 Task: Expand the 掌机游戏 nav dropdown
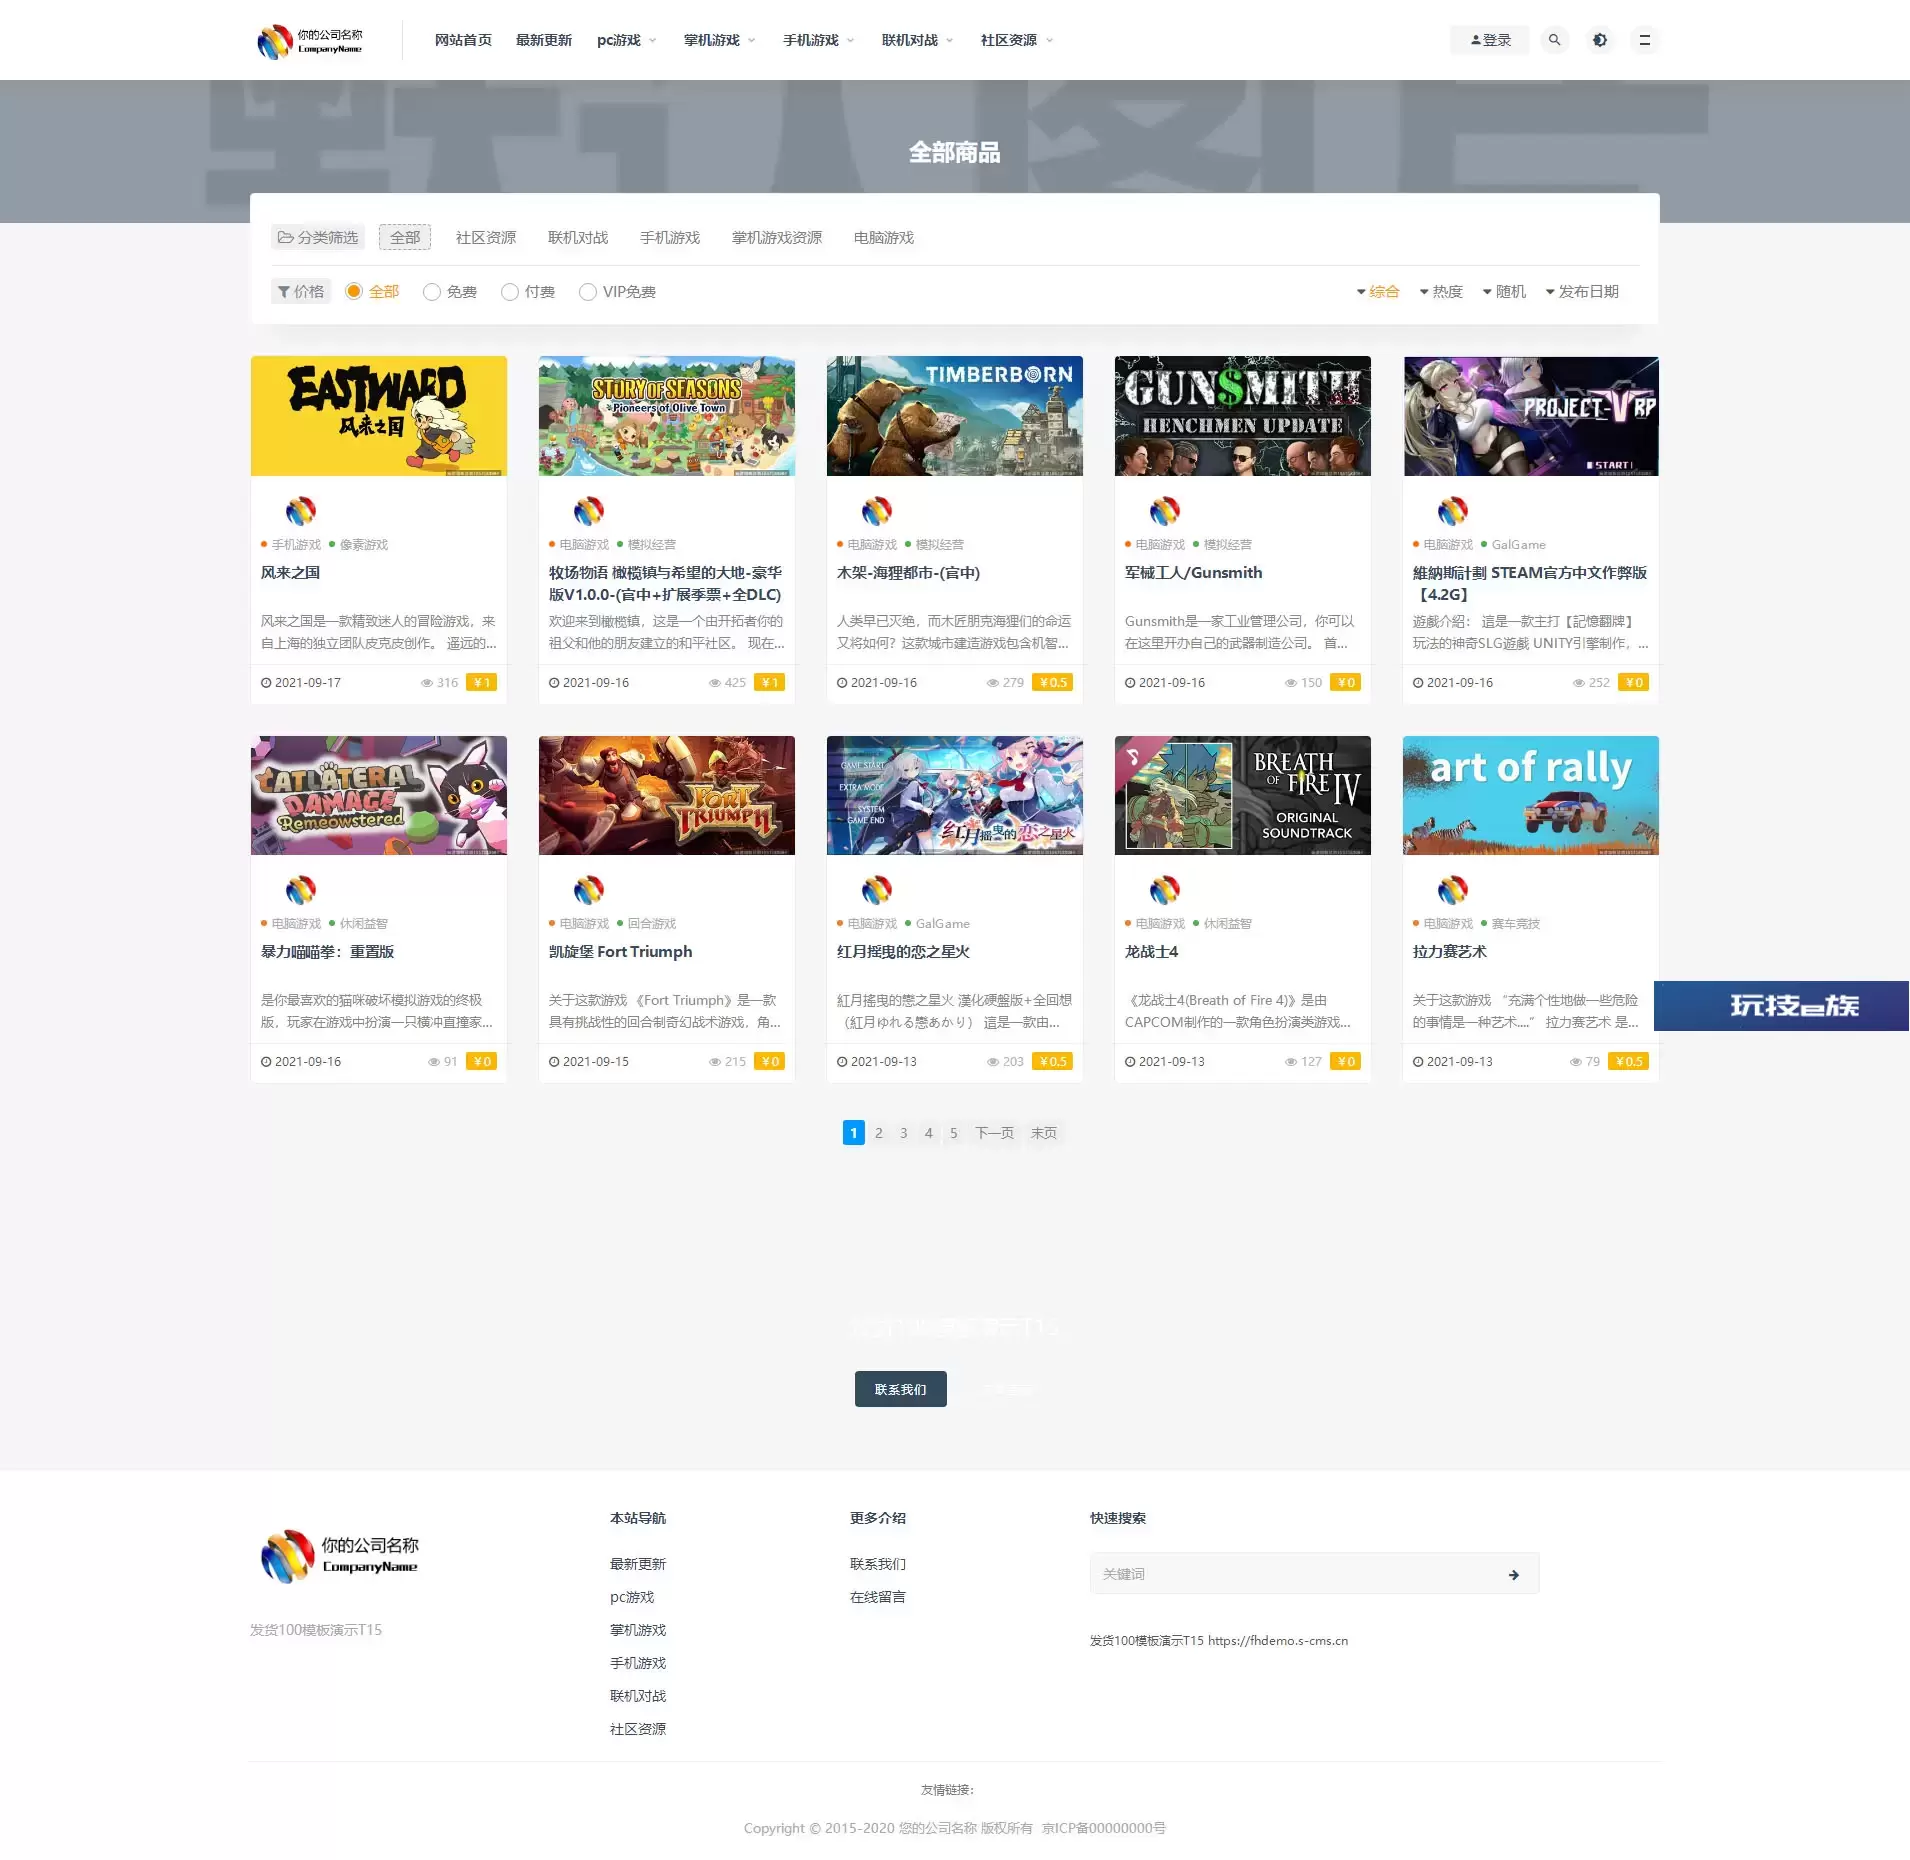coord(720,40)
